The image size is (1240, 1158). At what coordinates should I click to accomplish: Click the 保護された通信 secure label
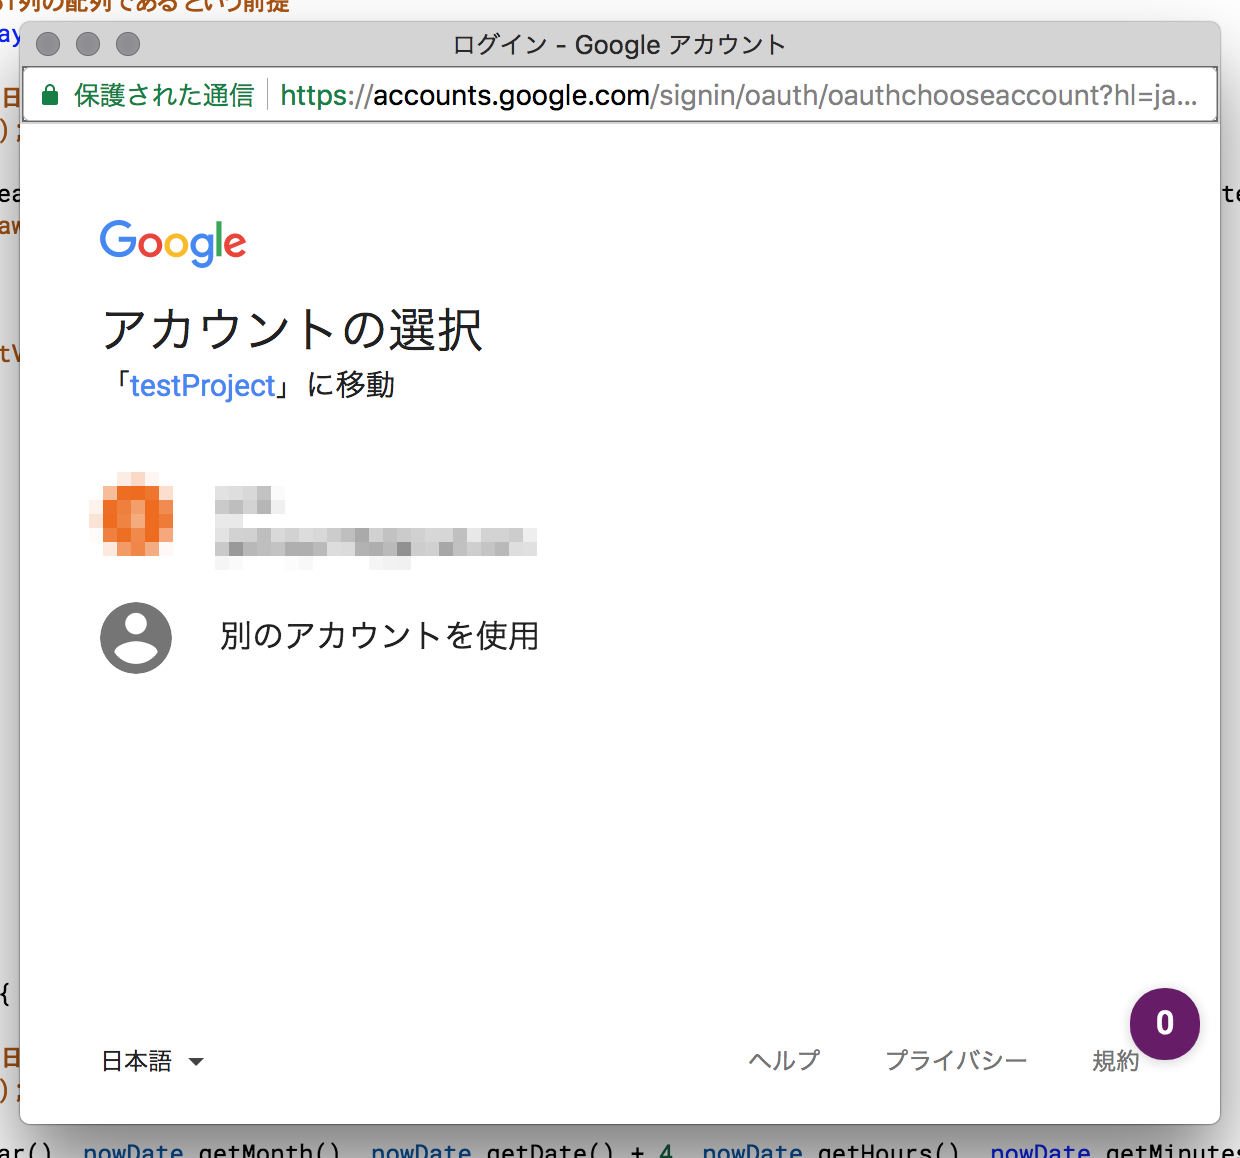(x=164, y=96)
